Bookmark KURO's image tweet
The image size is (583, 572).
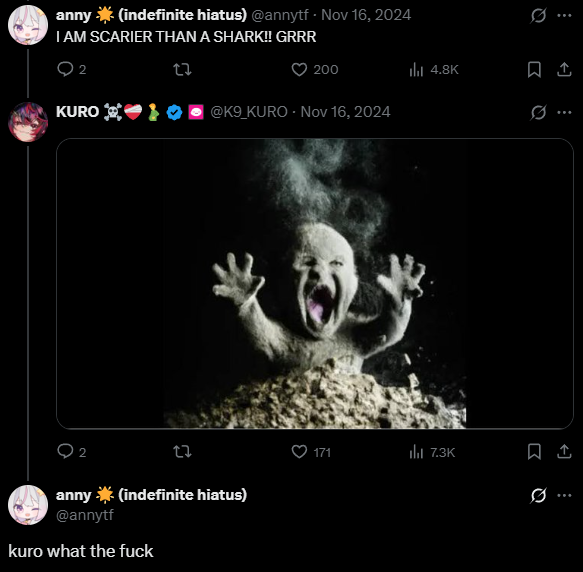[x=534, y=452]
